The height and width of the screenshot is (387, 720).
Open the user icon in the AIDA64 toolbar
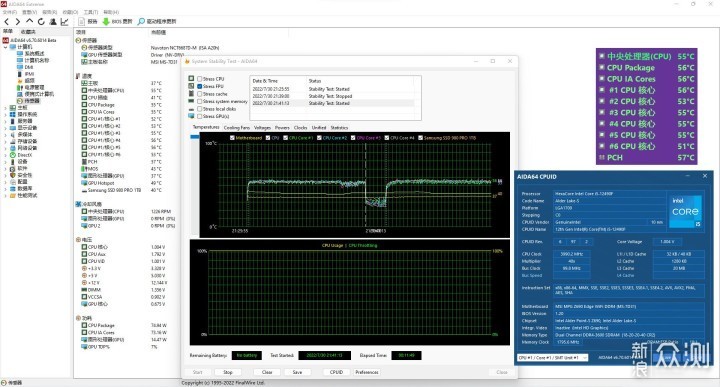(53, 22)
